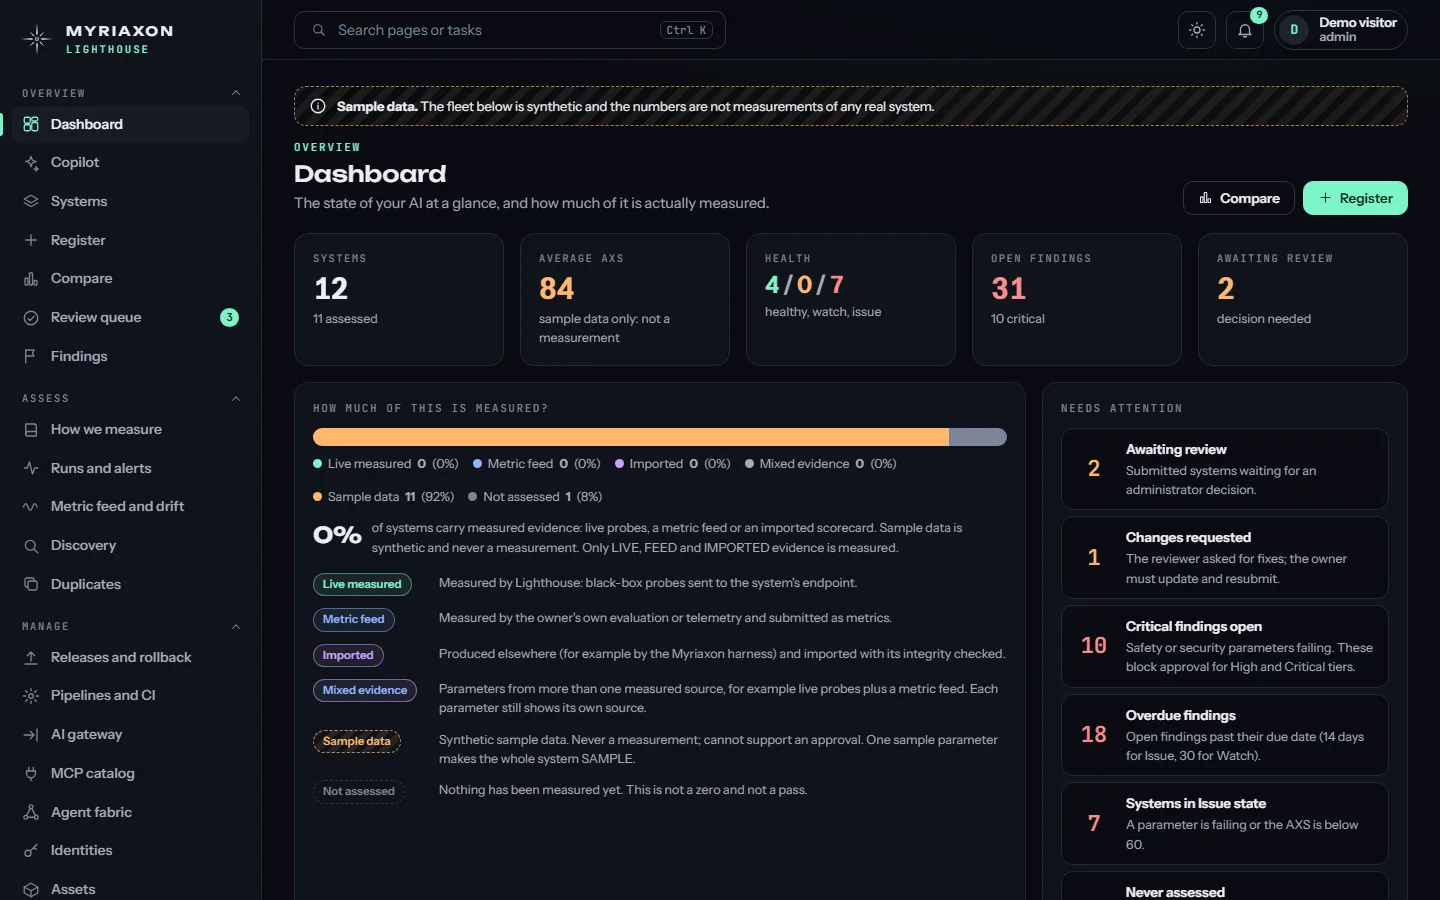Click the orange sample data bar segment
Image resolution: width=1440 pixels, height=900 pixels.
631,437
